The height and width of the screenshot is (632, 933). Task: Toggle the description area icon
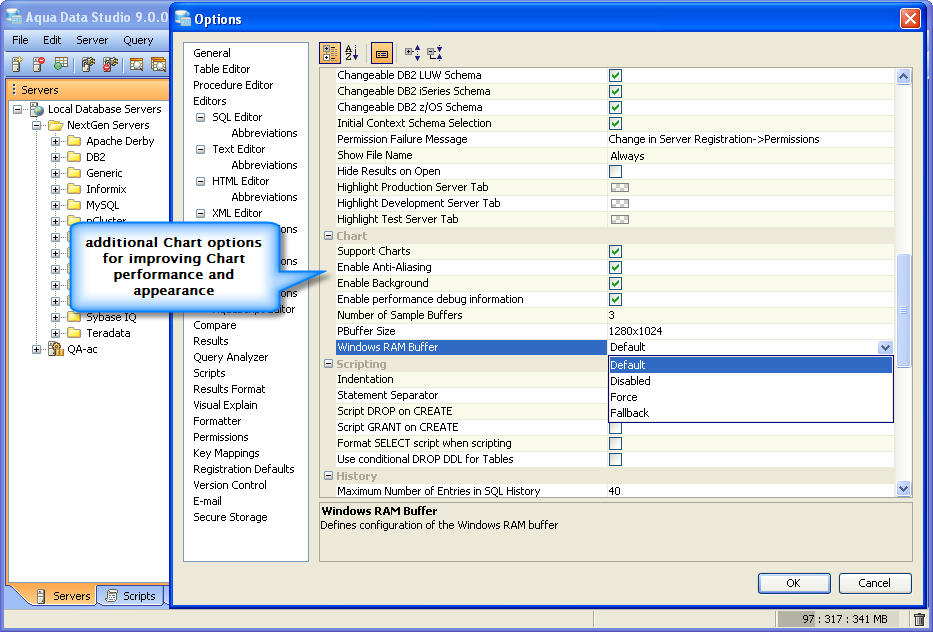tap(381, 53)
